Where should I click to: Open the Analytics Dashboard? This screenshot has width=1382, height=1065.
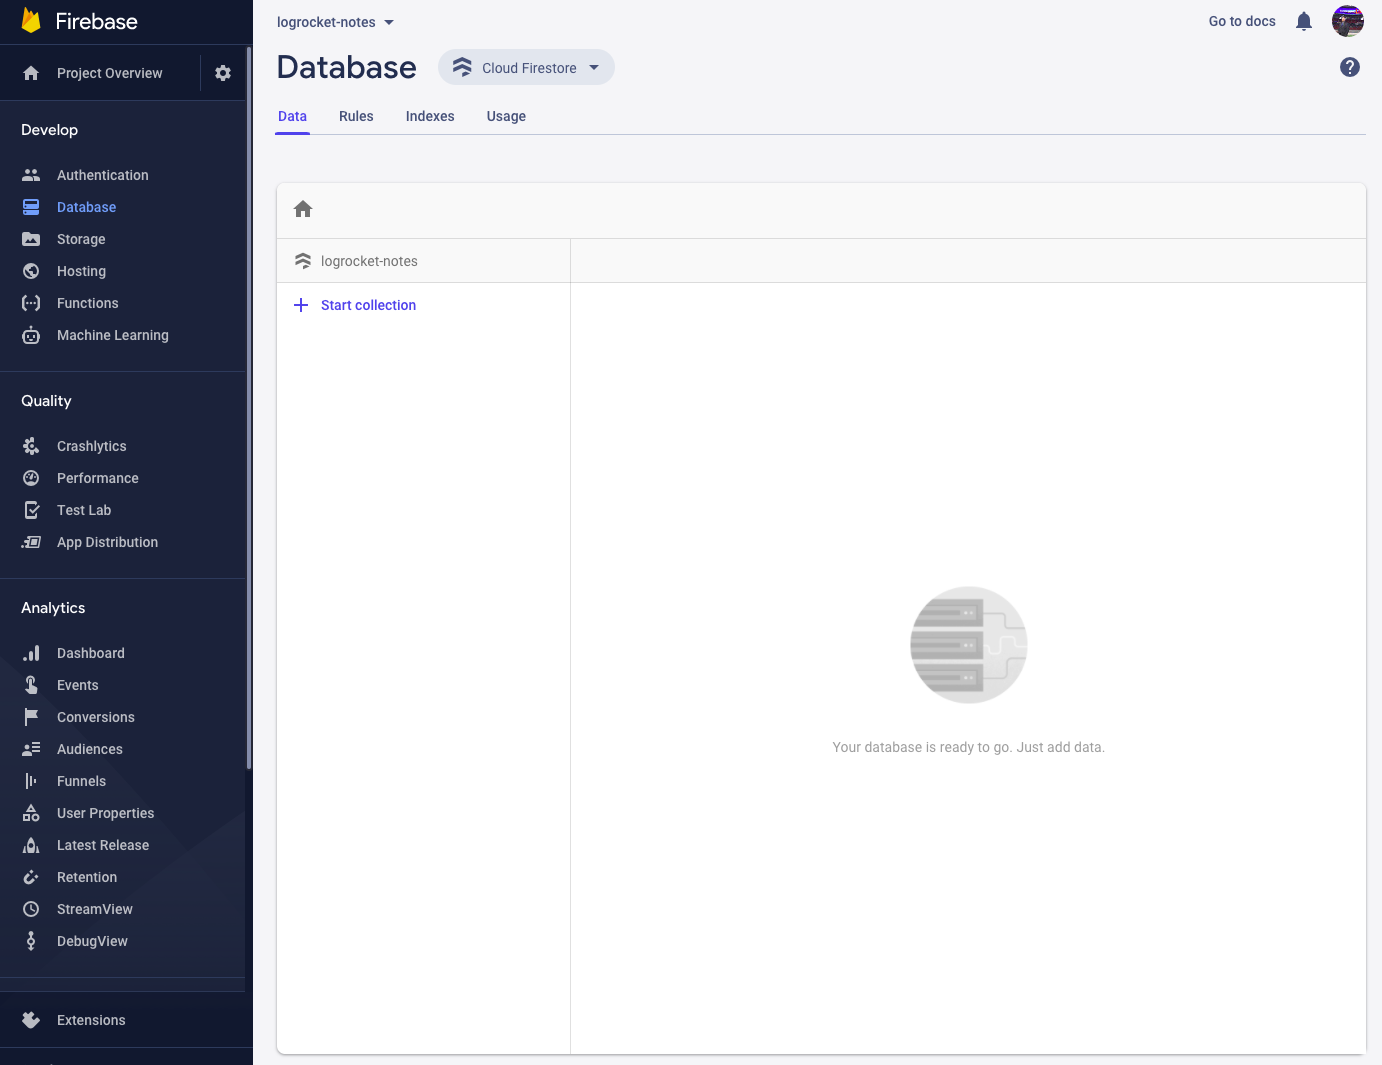click(x=90, y=653)
